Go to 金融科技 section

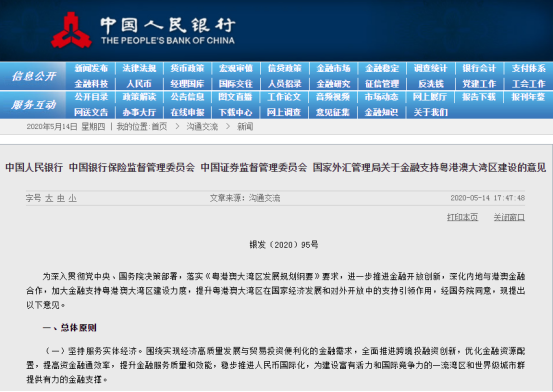91,84
